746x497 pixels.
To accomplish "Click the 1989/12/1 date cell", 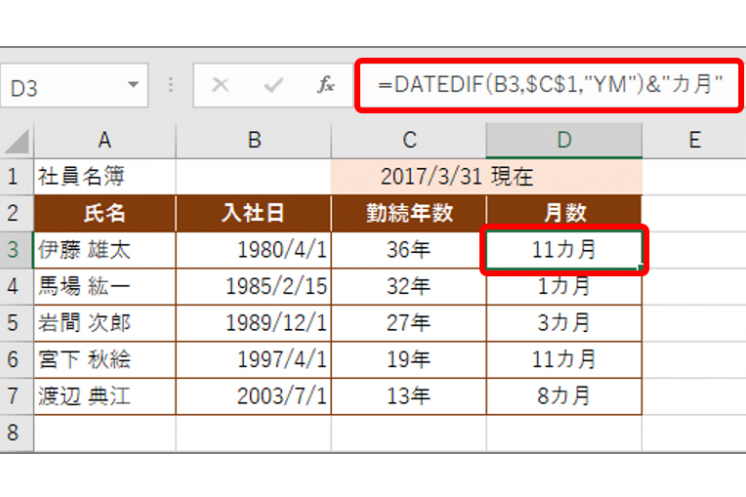I will click(x=254, y=323).
